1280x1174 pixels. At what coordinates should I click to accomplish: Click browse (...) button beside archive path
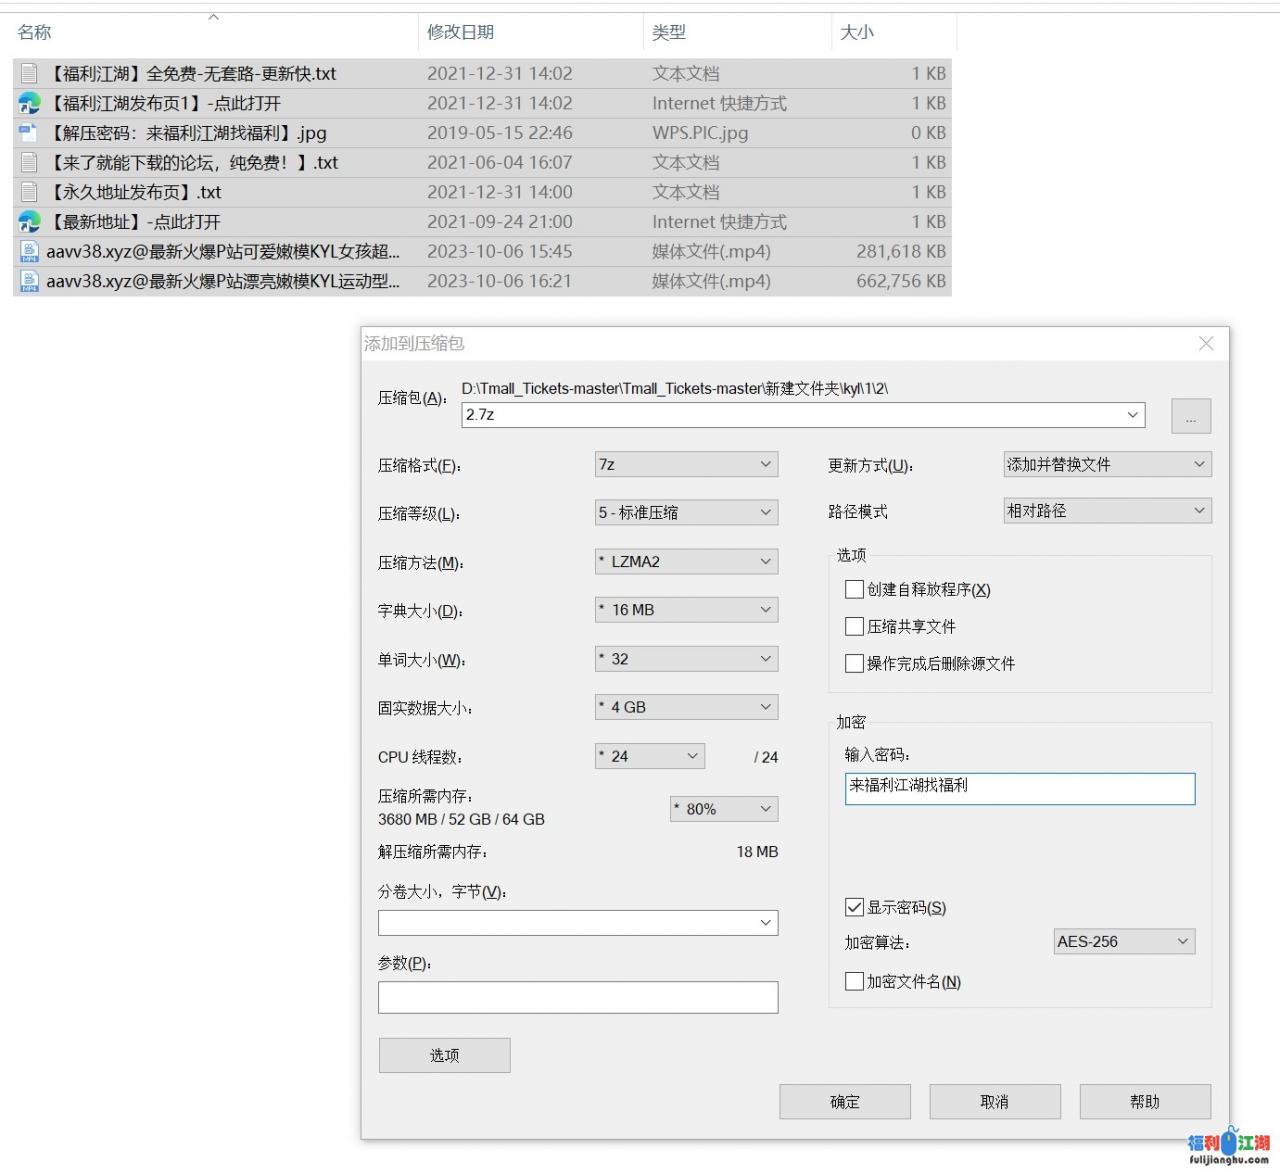1190,416
